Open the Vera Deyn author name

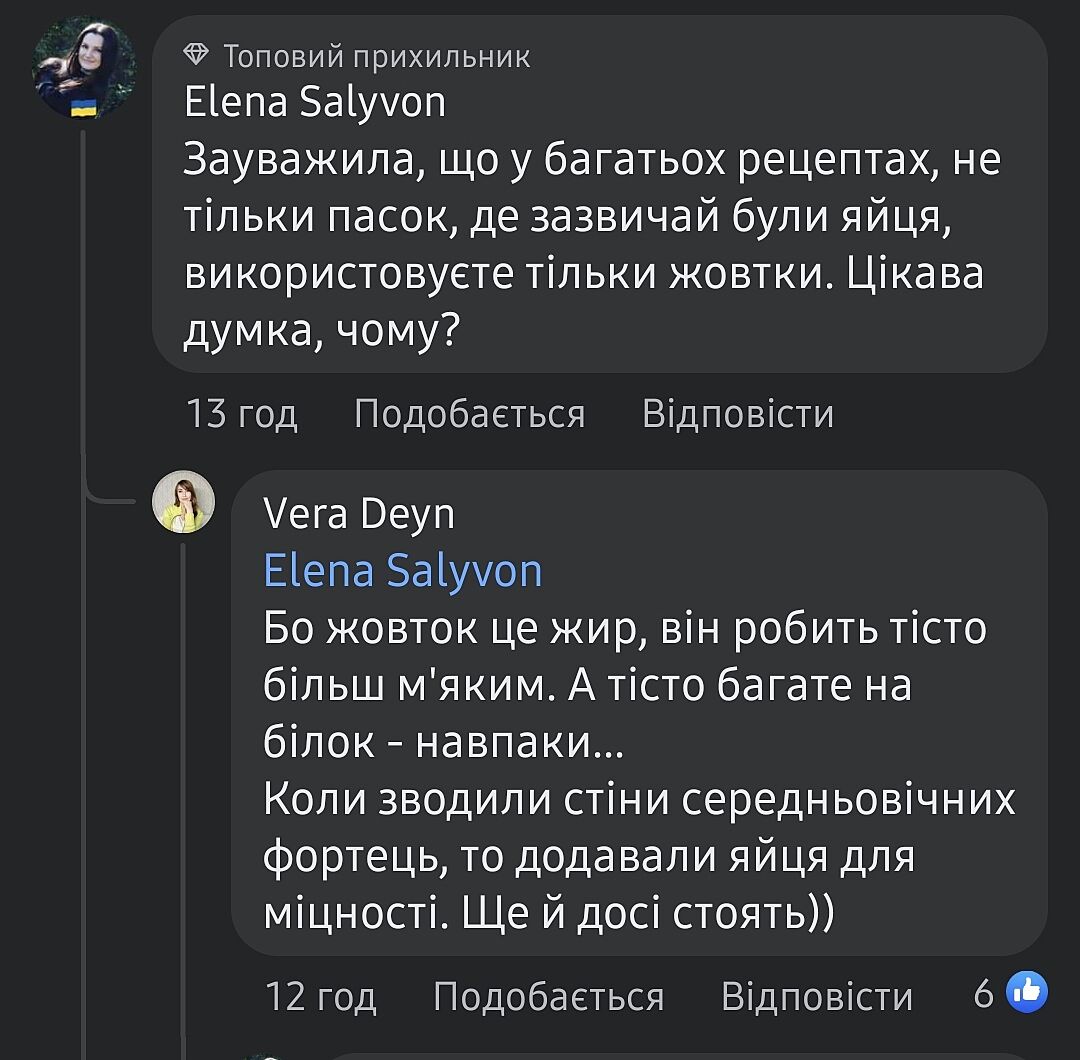click(359, 514)
